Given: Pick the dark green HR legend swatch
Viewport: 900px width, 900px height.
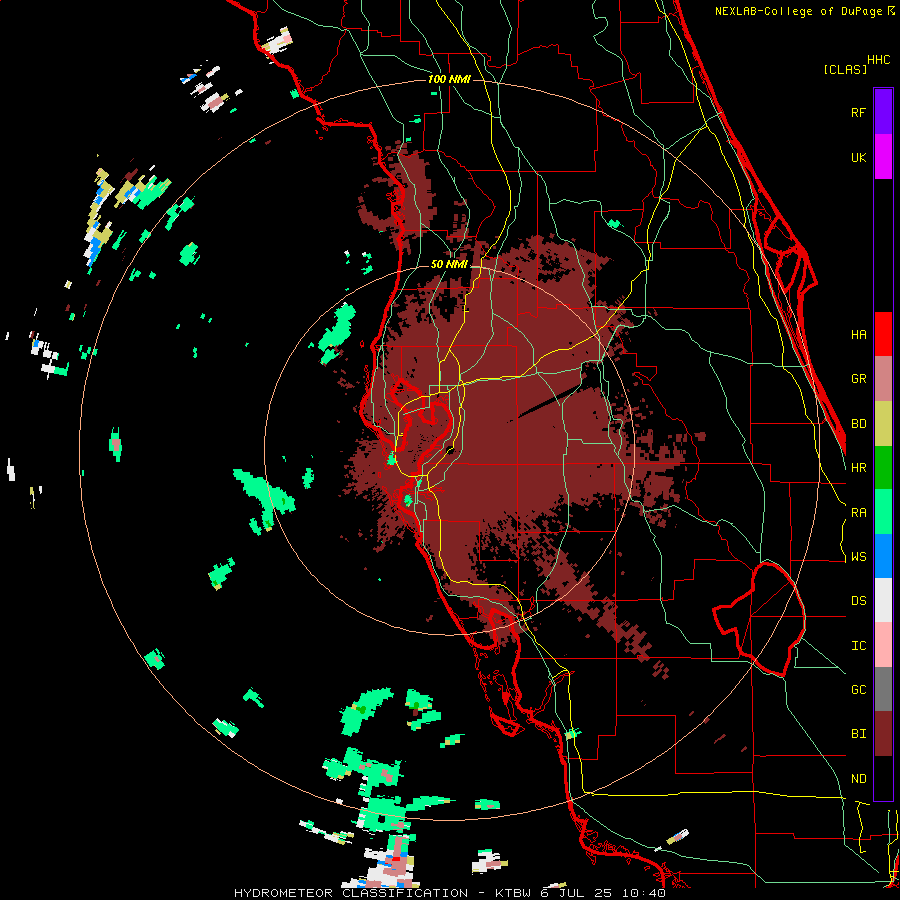Looking at the screenshot, I should pyautogui.click(x=883, y=468).
